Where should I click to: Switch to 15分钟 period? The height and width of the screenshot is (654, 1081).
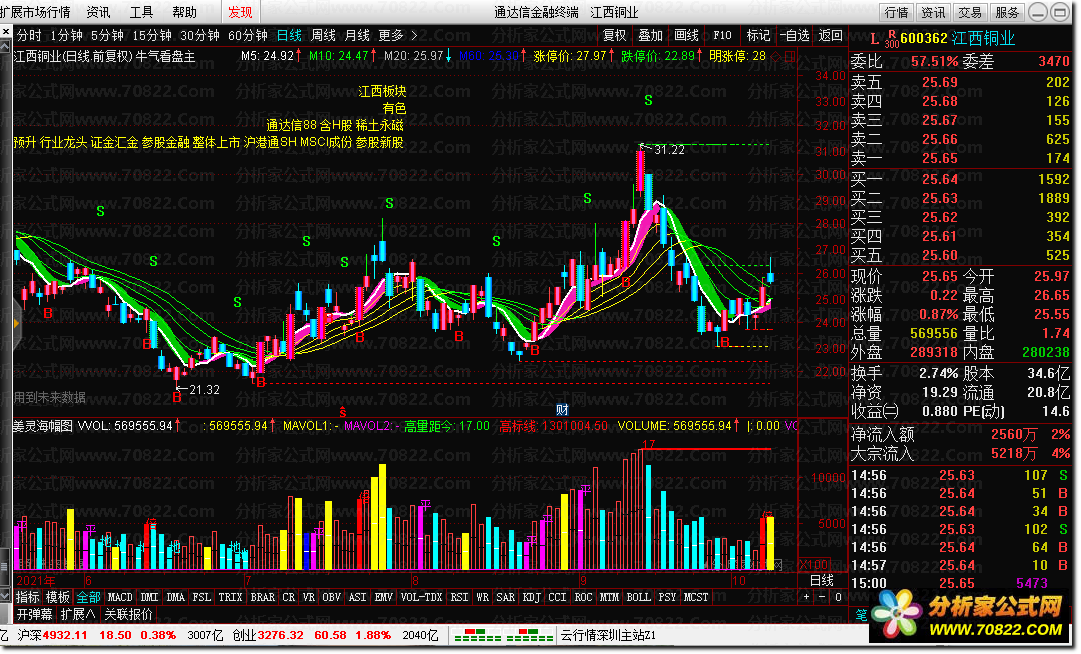[152, 35]
